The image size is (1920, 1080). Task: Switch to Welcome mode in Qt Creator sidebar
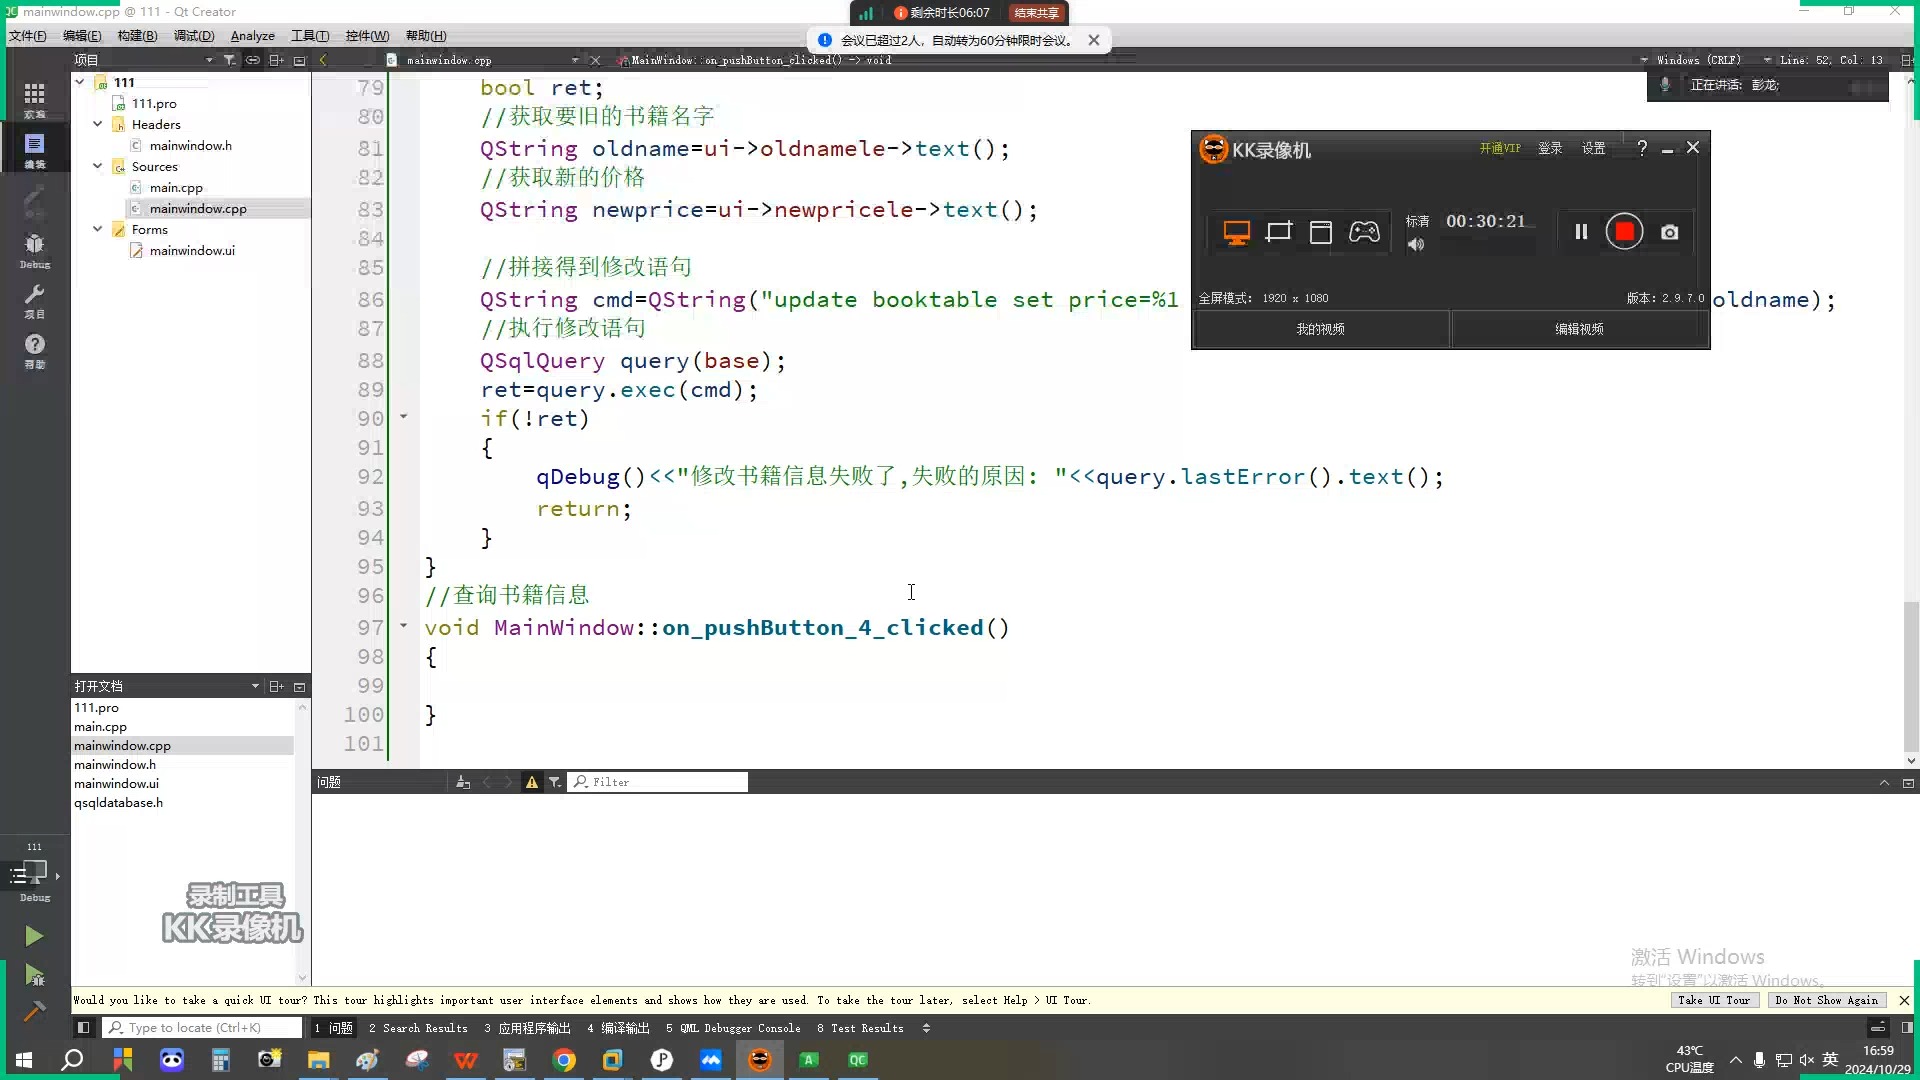tap(35, 97)
